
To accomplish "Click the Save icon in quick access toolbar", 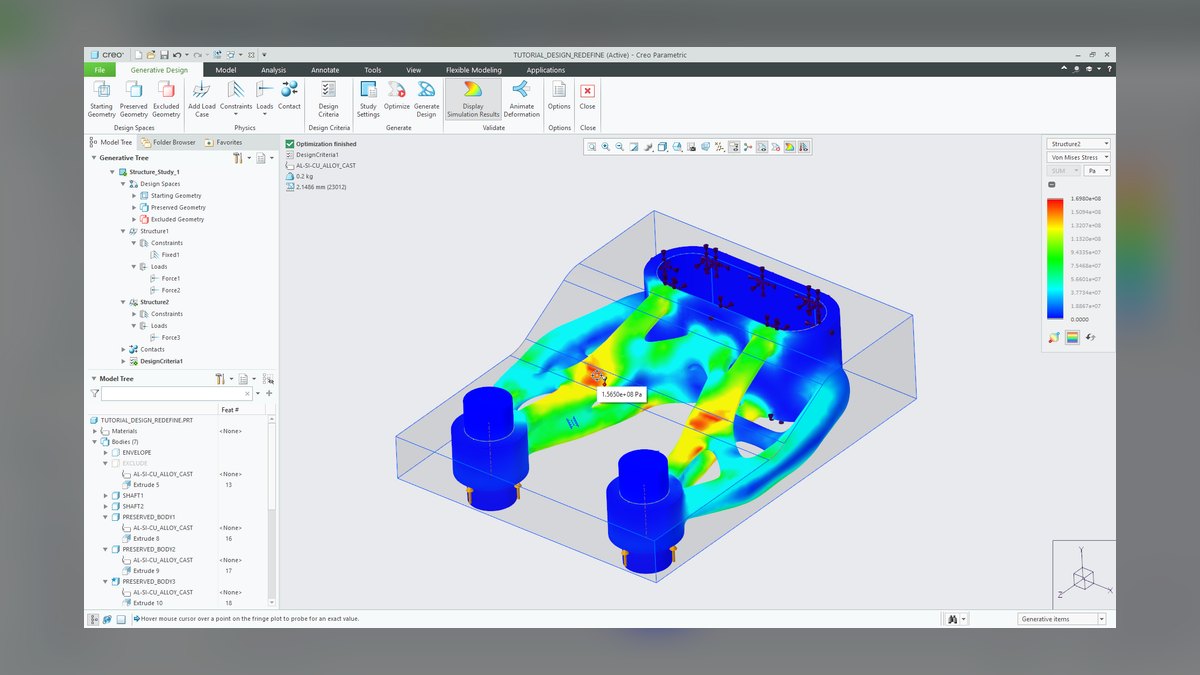I will [164, 54].
